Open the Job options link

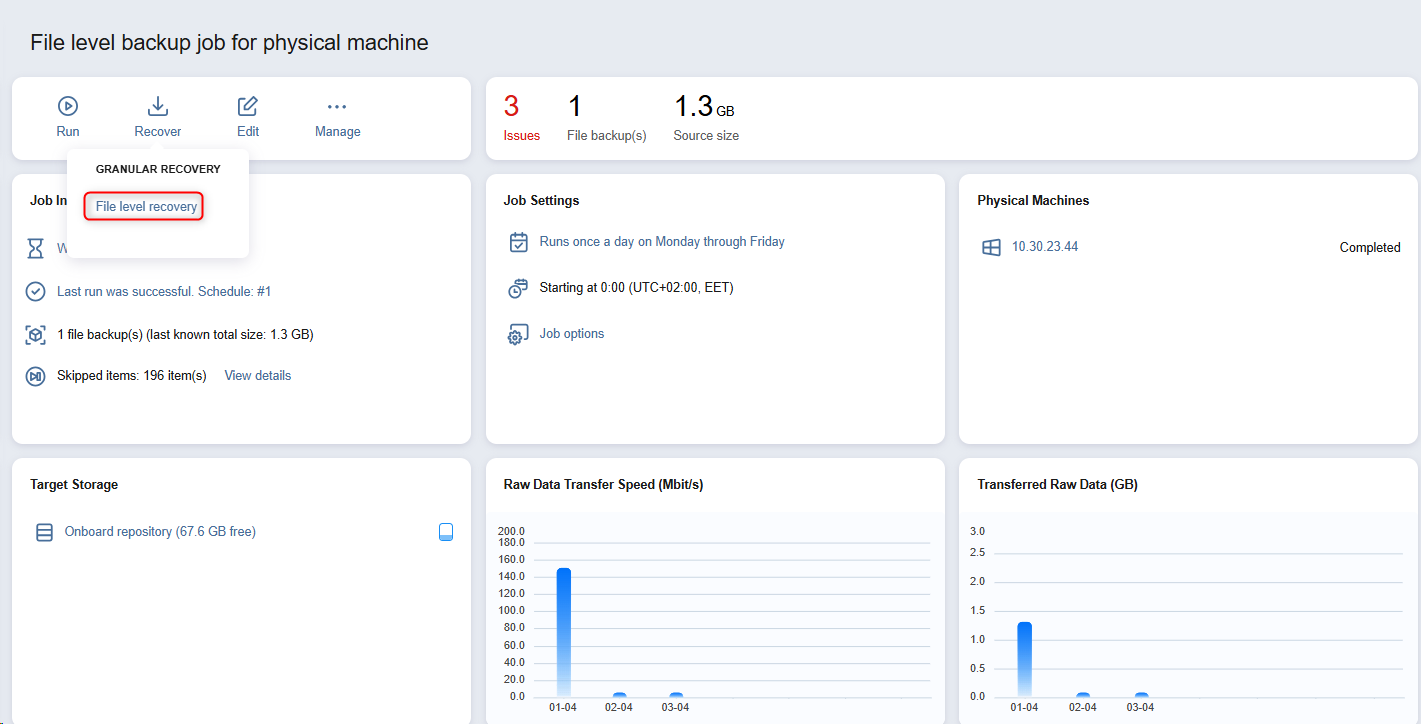click(571, 334)
